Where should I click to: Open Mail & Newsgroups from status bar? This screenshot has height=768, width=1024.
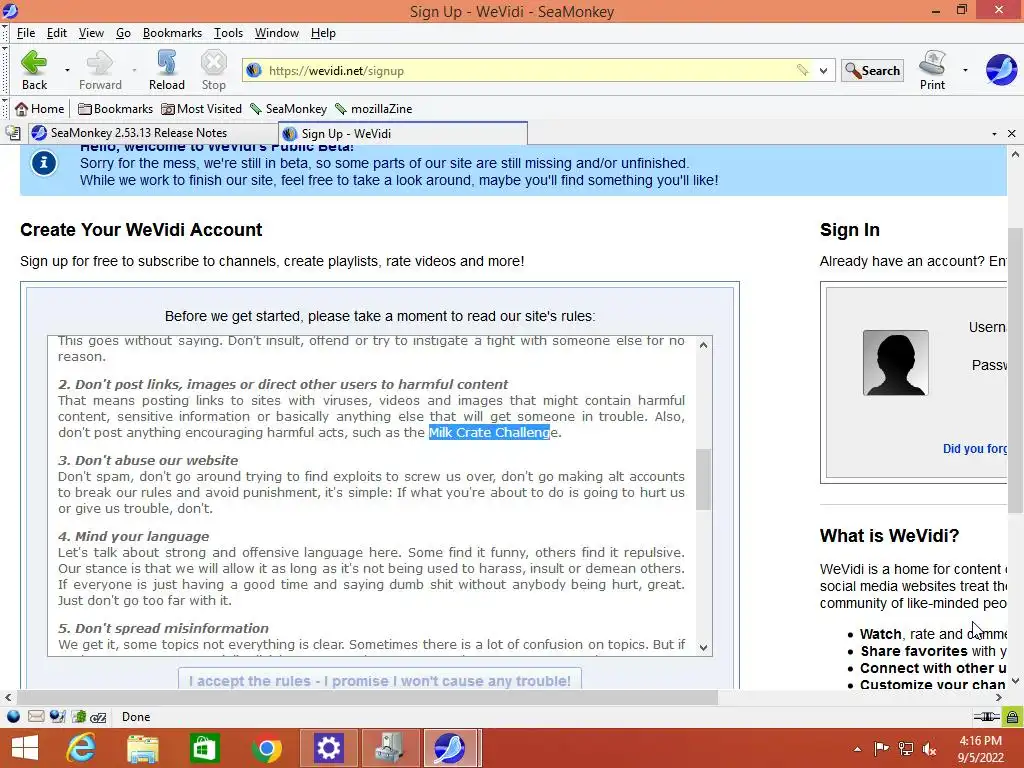tap(36, 717)
